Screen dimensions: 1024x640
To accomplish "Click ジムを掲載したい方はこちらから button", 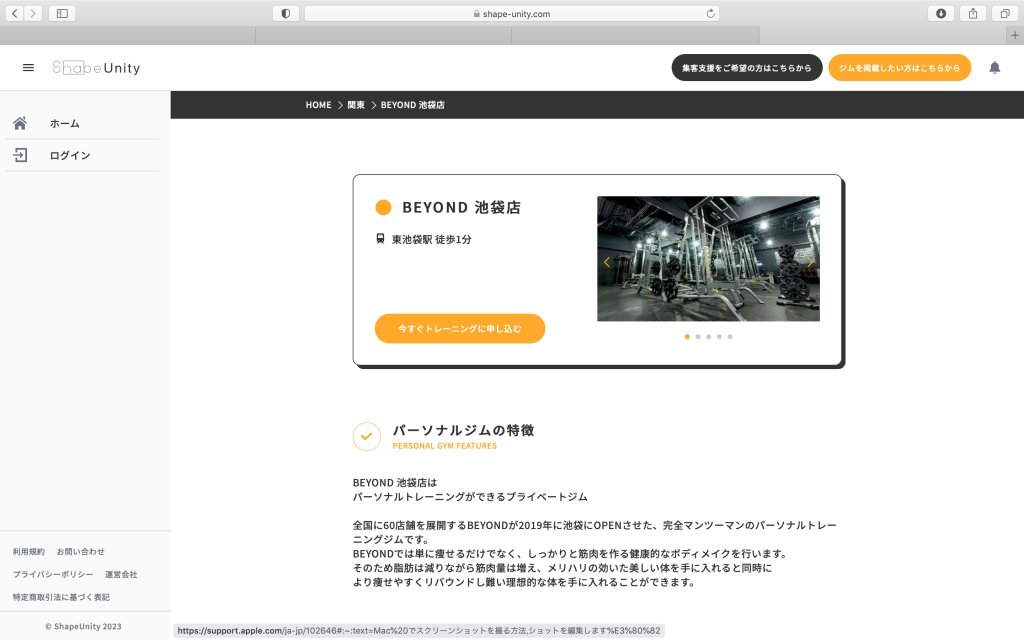I will pyautogui.click(x=899, y=67).
